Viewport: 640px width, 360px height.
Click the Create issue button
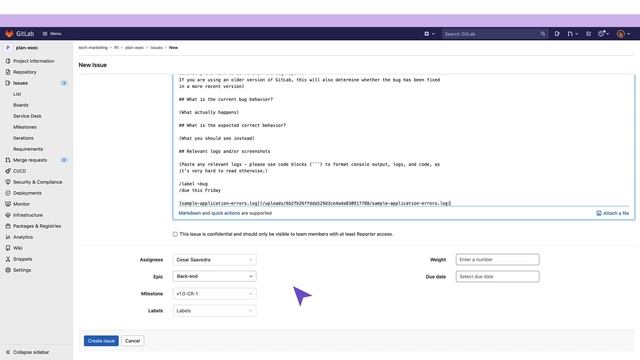point(101,341)
